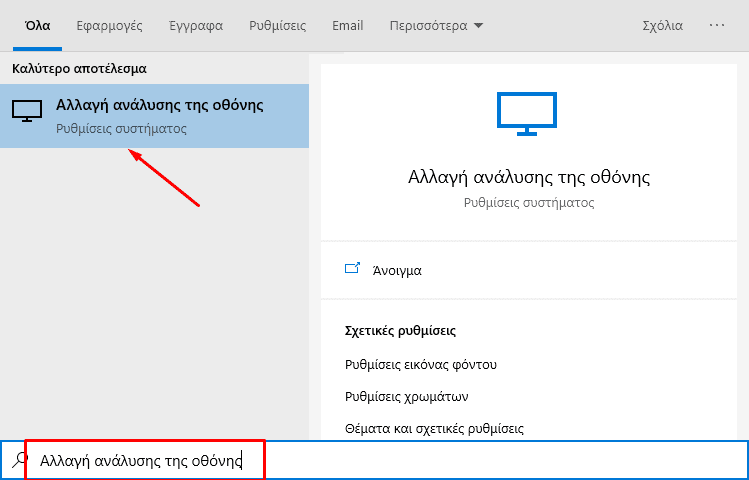The image size is (749, 480).
Task: Click the preview pane title Αλλαγή ανάλυσης της οθόνης
Action: pos(529,177)
